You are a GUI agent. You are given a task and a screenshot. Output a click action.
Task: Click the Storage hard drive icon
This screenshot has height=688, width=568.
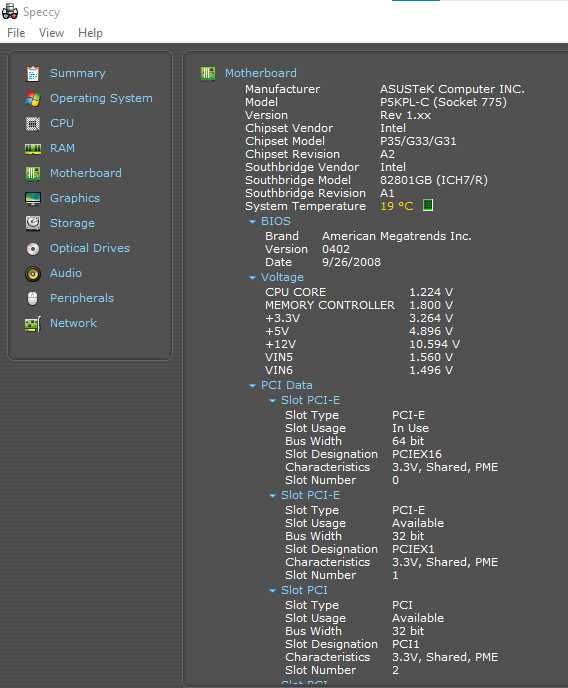[33, 223]
